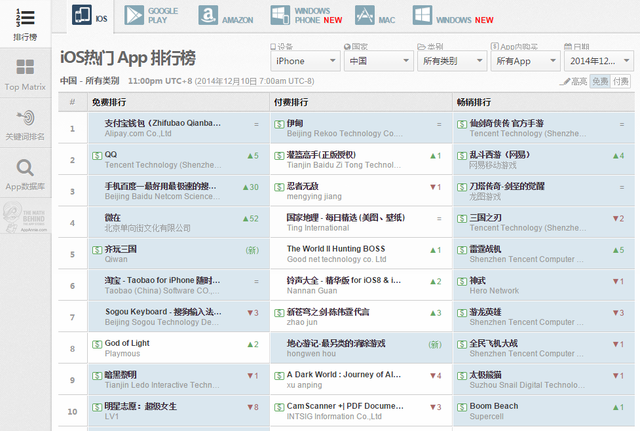Viewport: 640px width, 431px height.
Task: Select the Google Play store icon
Action: [x=134, y=16]
